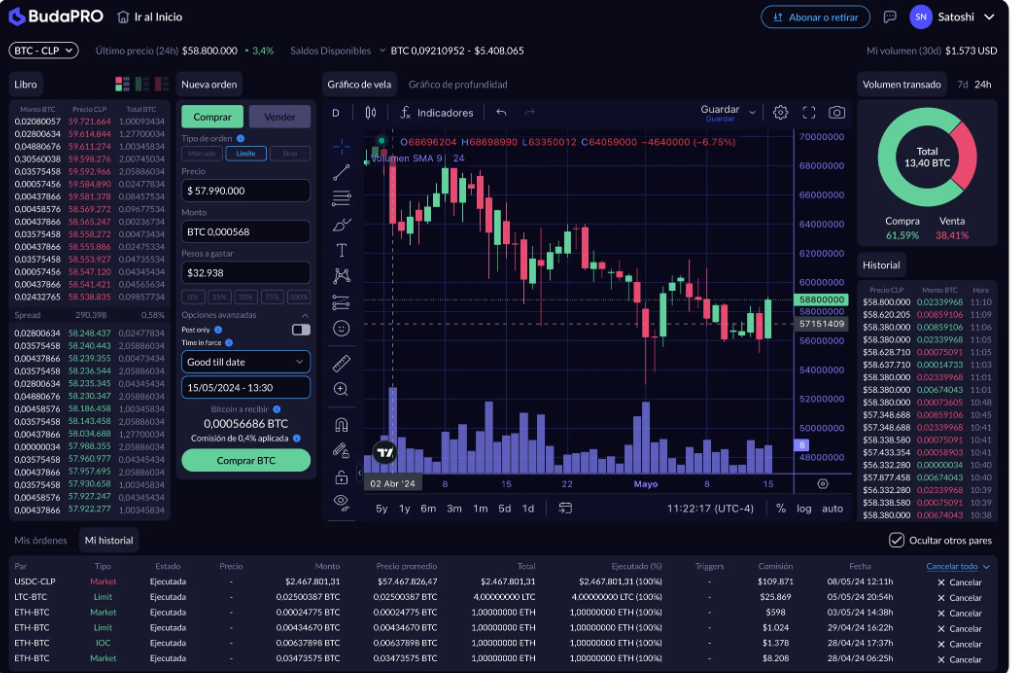Select the Stop order type
The height and width of the screenshot is (673, 1011).
tap(290, 153)
